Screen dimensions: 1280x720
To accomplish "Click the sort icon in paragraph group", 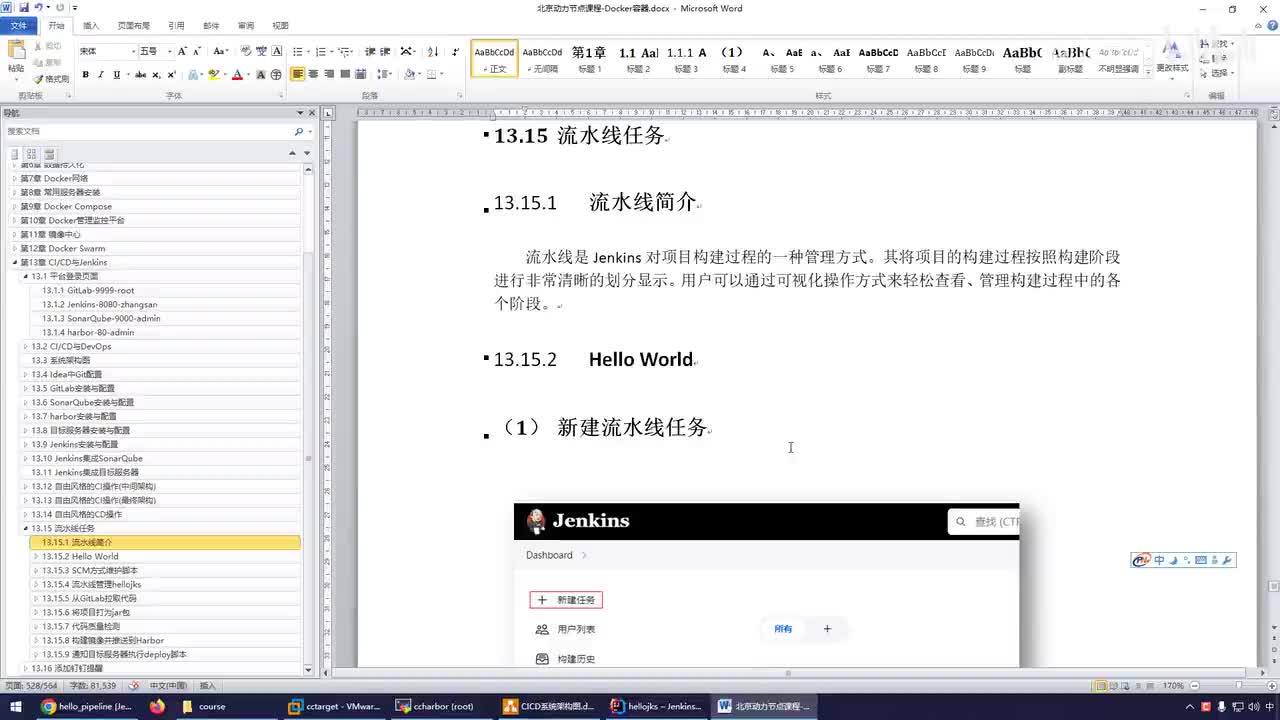I will point(433,51).
